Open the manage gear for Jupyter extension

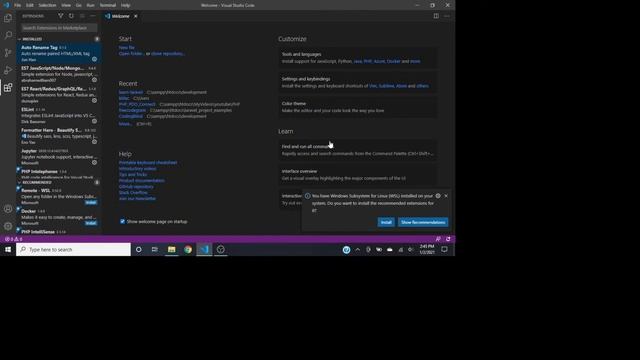tap(94, 162)
